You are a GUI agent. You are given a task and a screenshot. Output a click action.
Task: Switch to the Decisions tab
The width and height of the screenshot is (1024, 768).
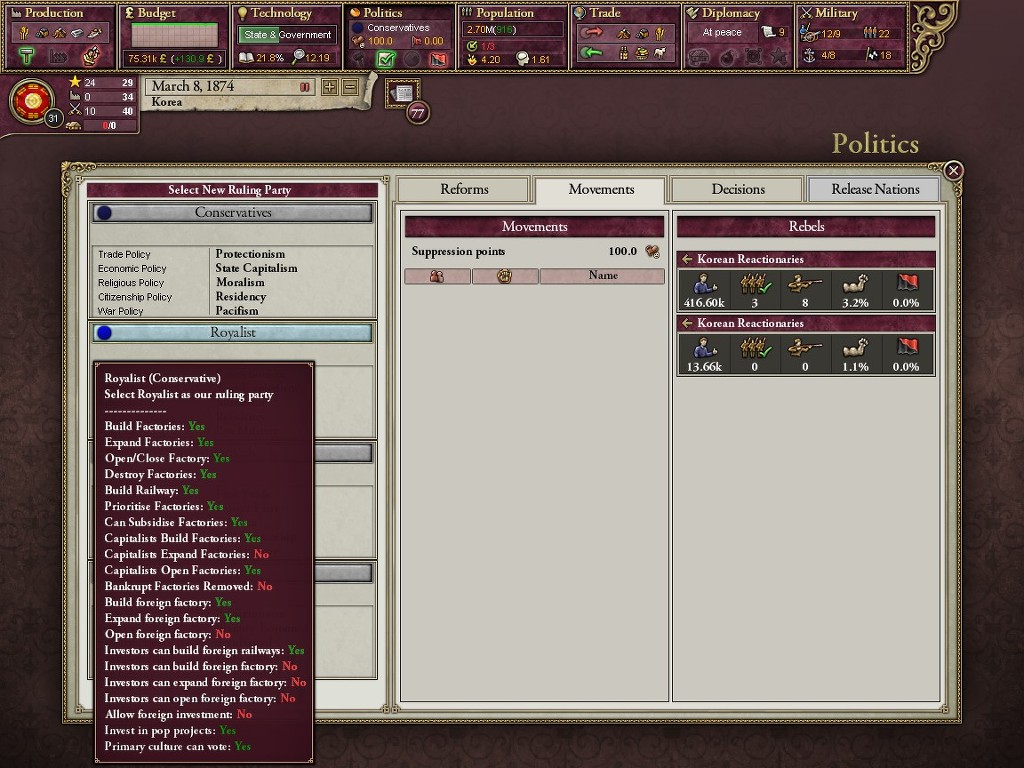point(738,189)
